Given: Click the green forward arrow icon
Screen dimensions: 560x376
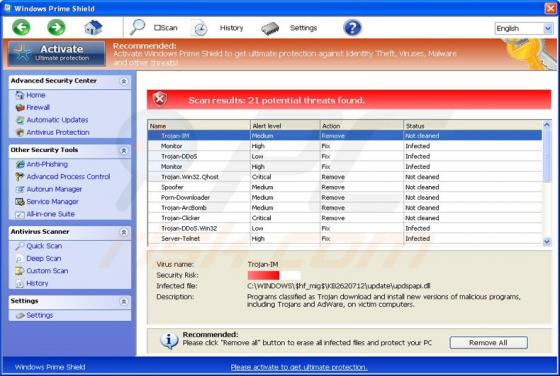Looking at the screenshot, I should pyautogui.click(x=56, y=27).
